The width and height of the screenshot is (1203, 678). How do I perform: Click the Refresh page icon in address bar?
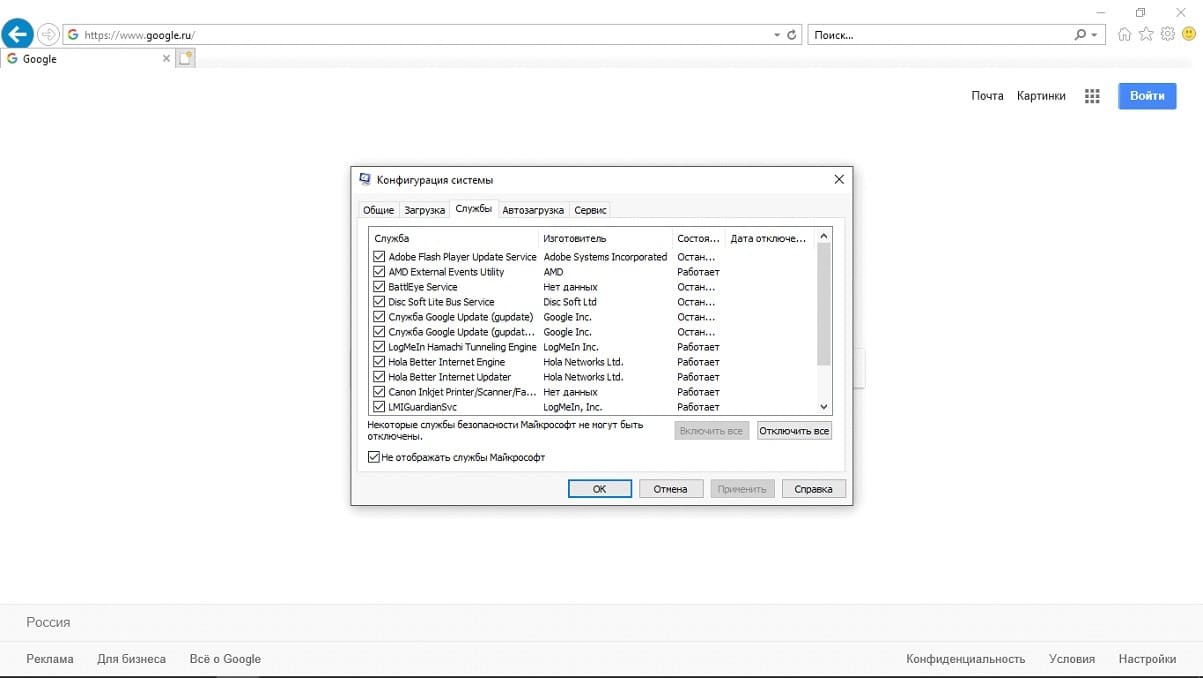pyautogui.click(x=792, y=35)
